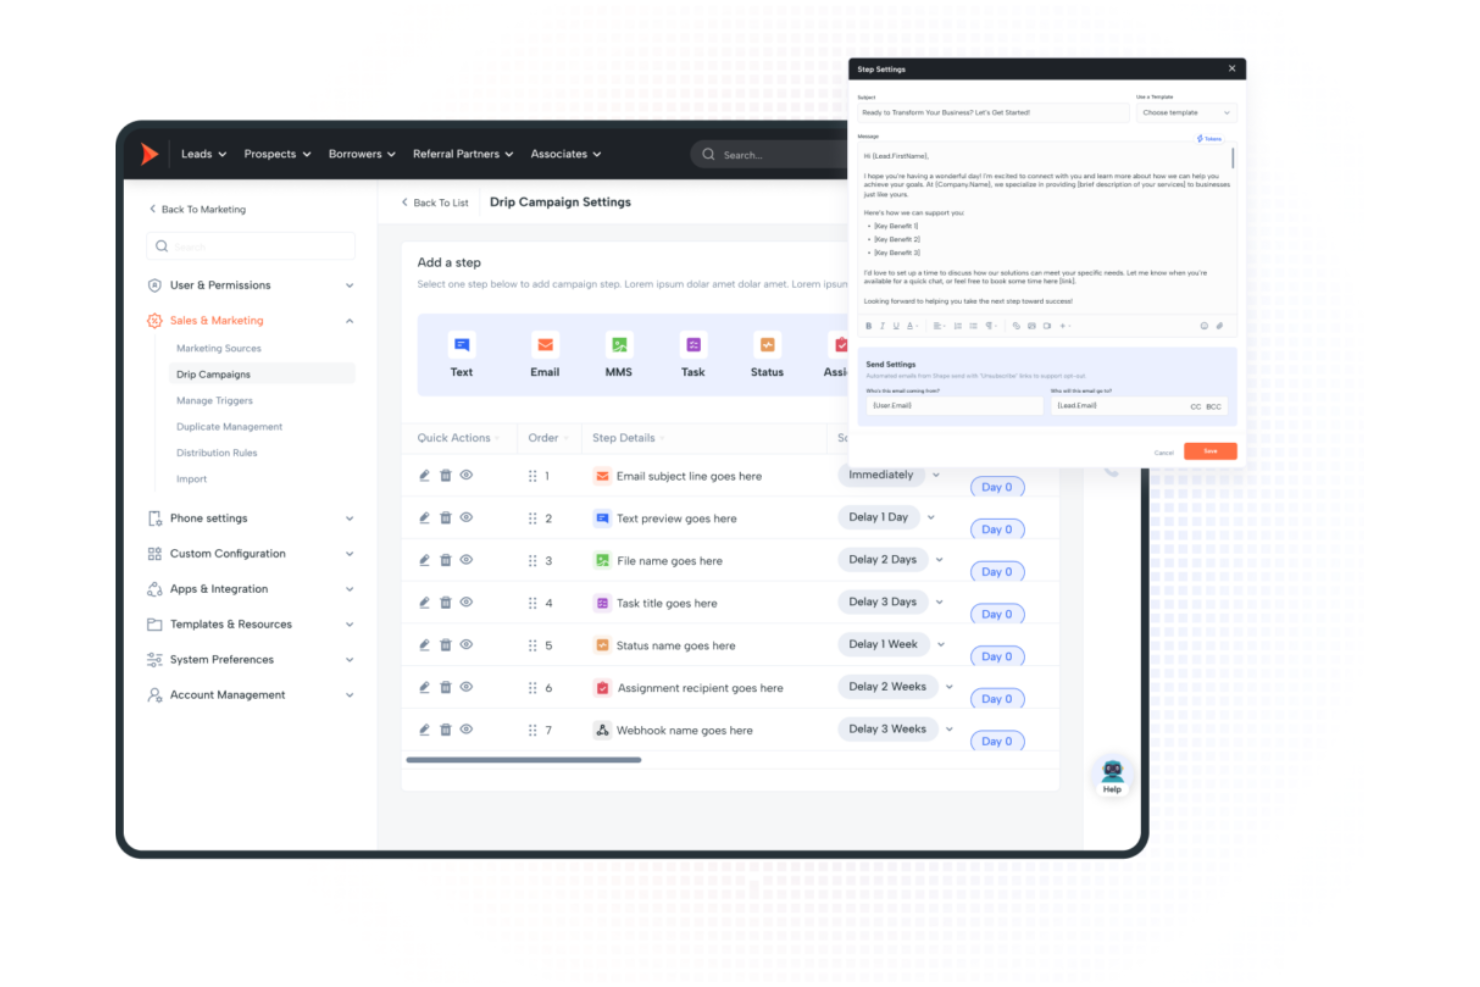
Task: Click the orange Save button
Action: (x=1210, y=452)
